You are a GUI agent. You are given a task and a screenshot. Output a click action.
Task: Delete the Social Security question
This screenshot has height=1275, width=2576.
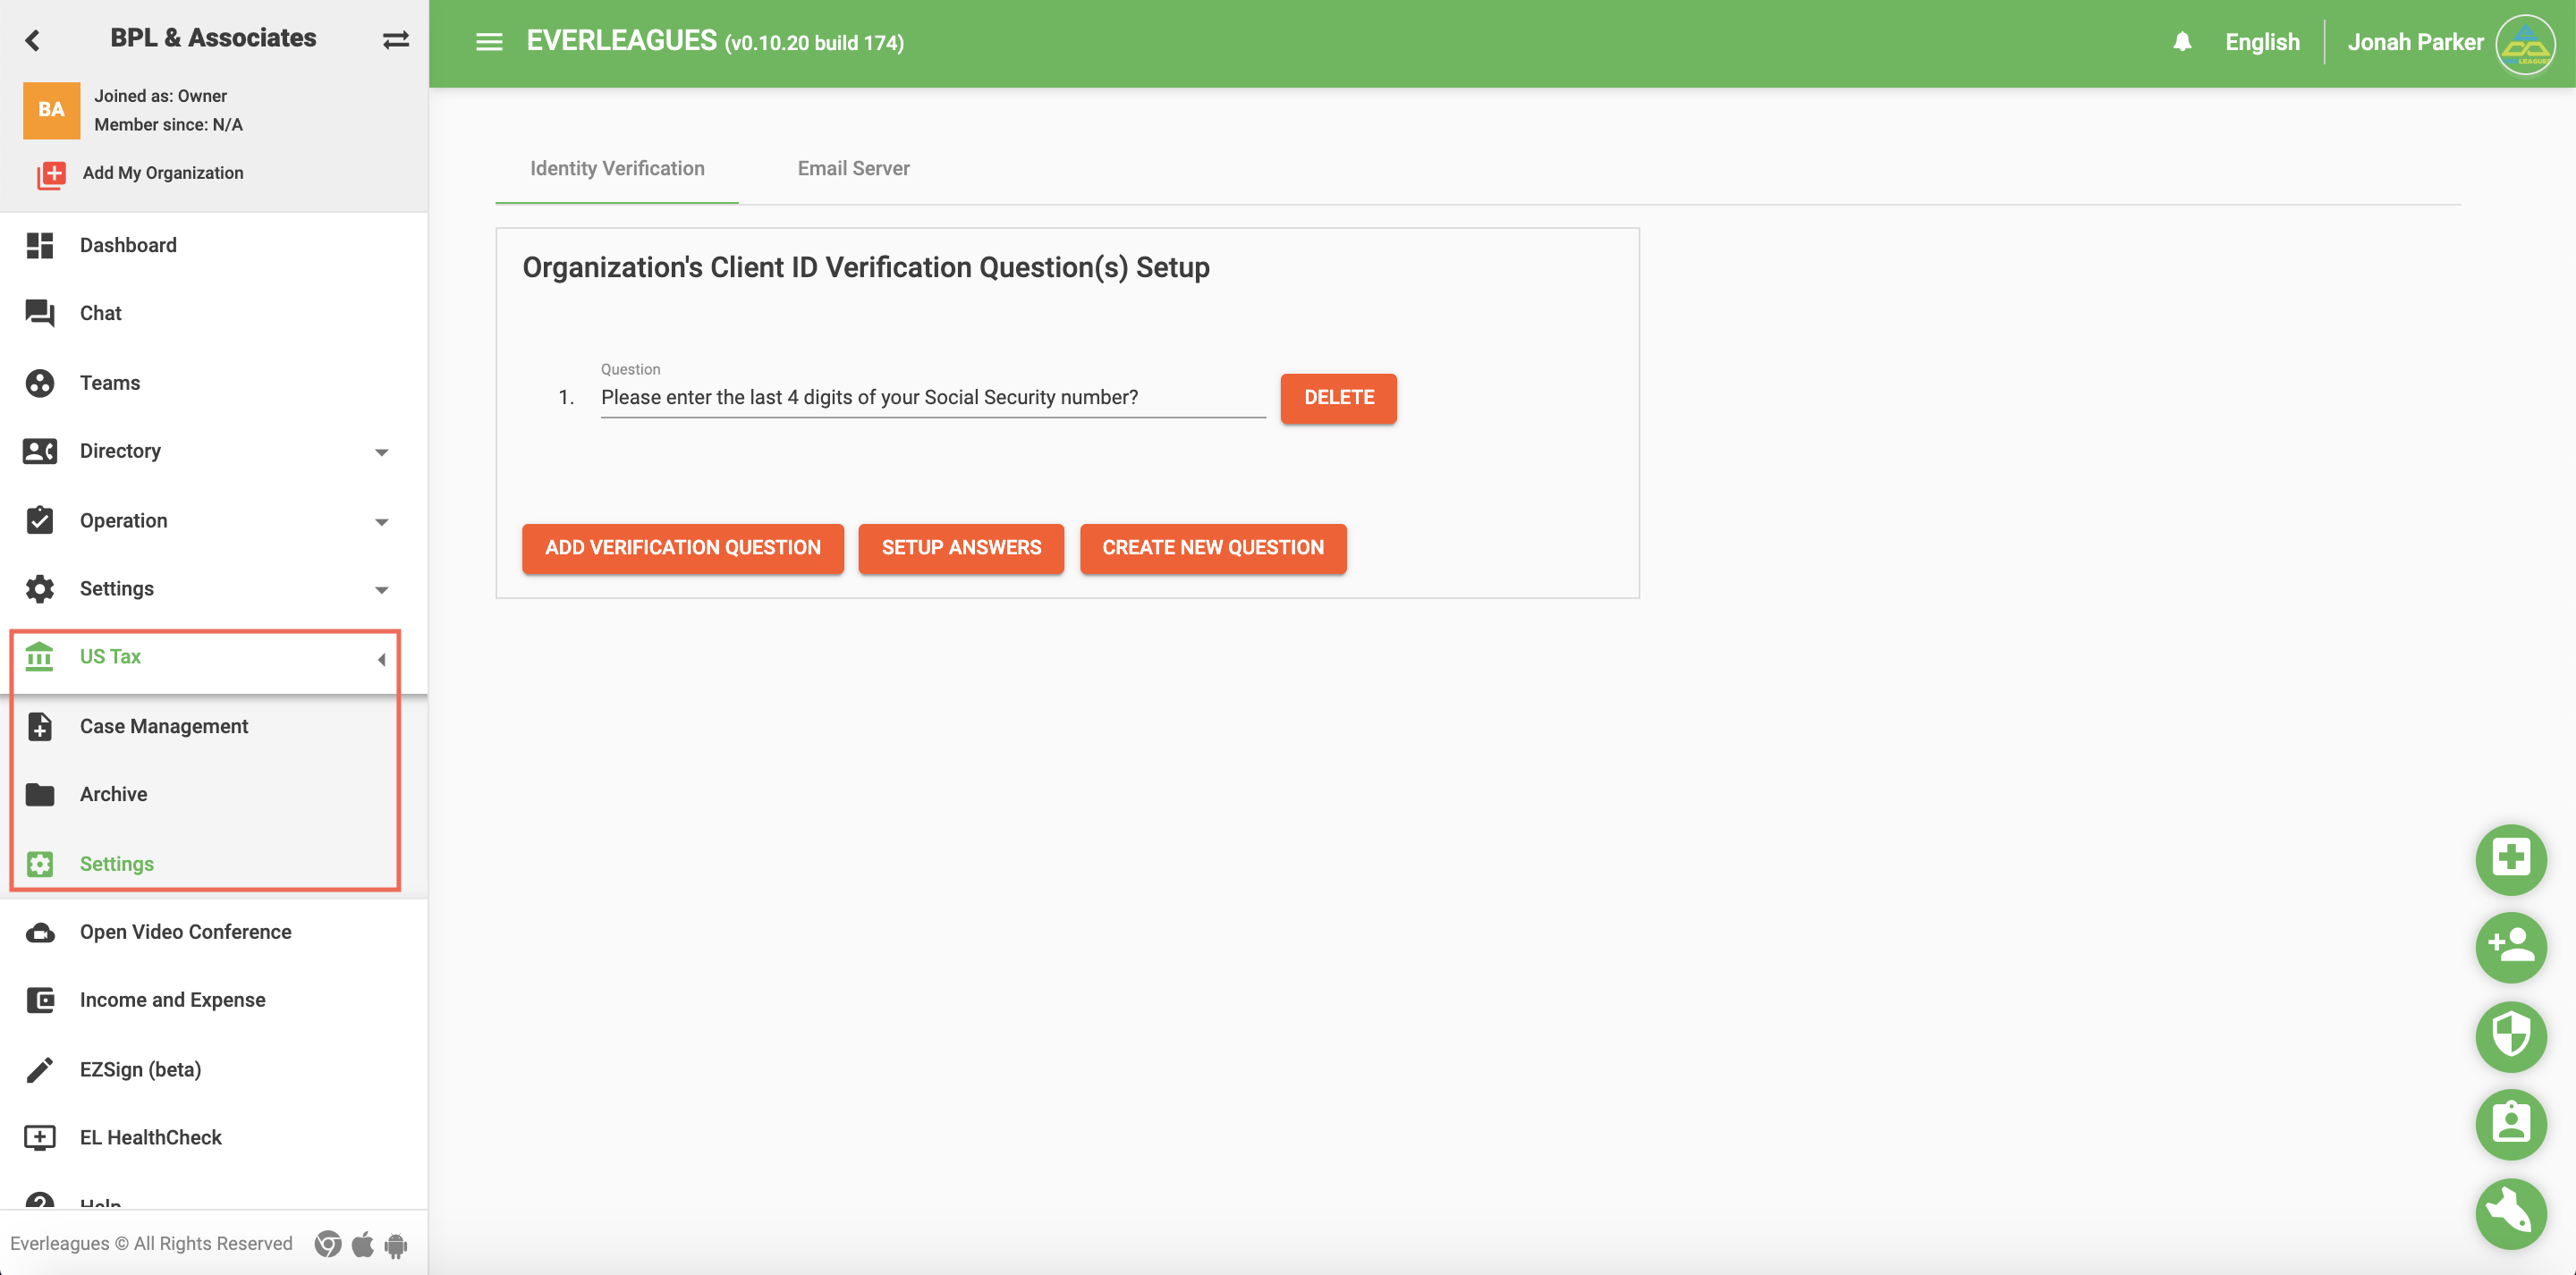click(x=1338, y=398)
